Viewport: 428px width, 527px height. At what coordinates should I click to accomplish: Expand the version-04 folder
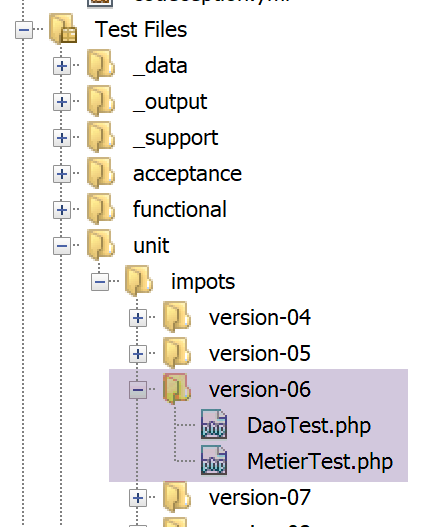point(138,318)
